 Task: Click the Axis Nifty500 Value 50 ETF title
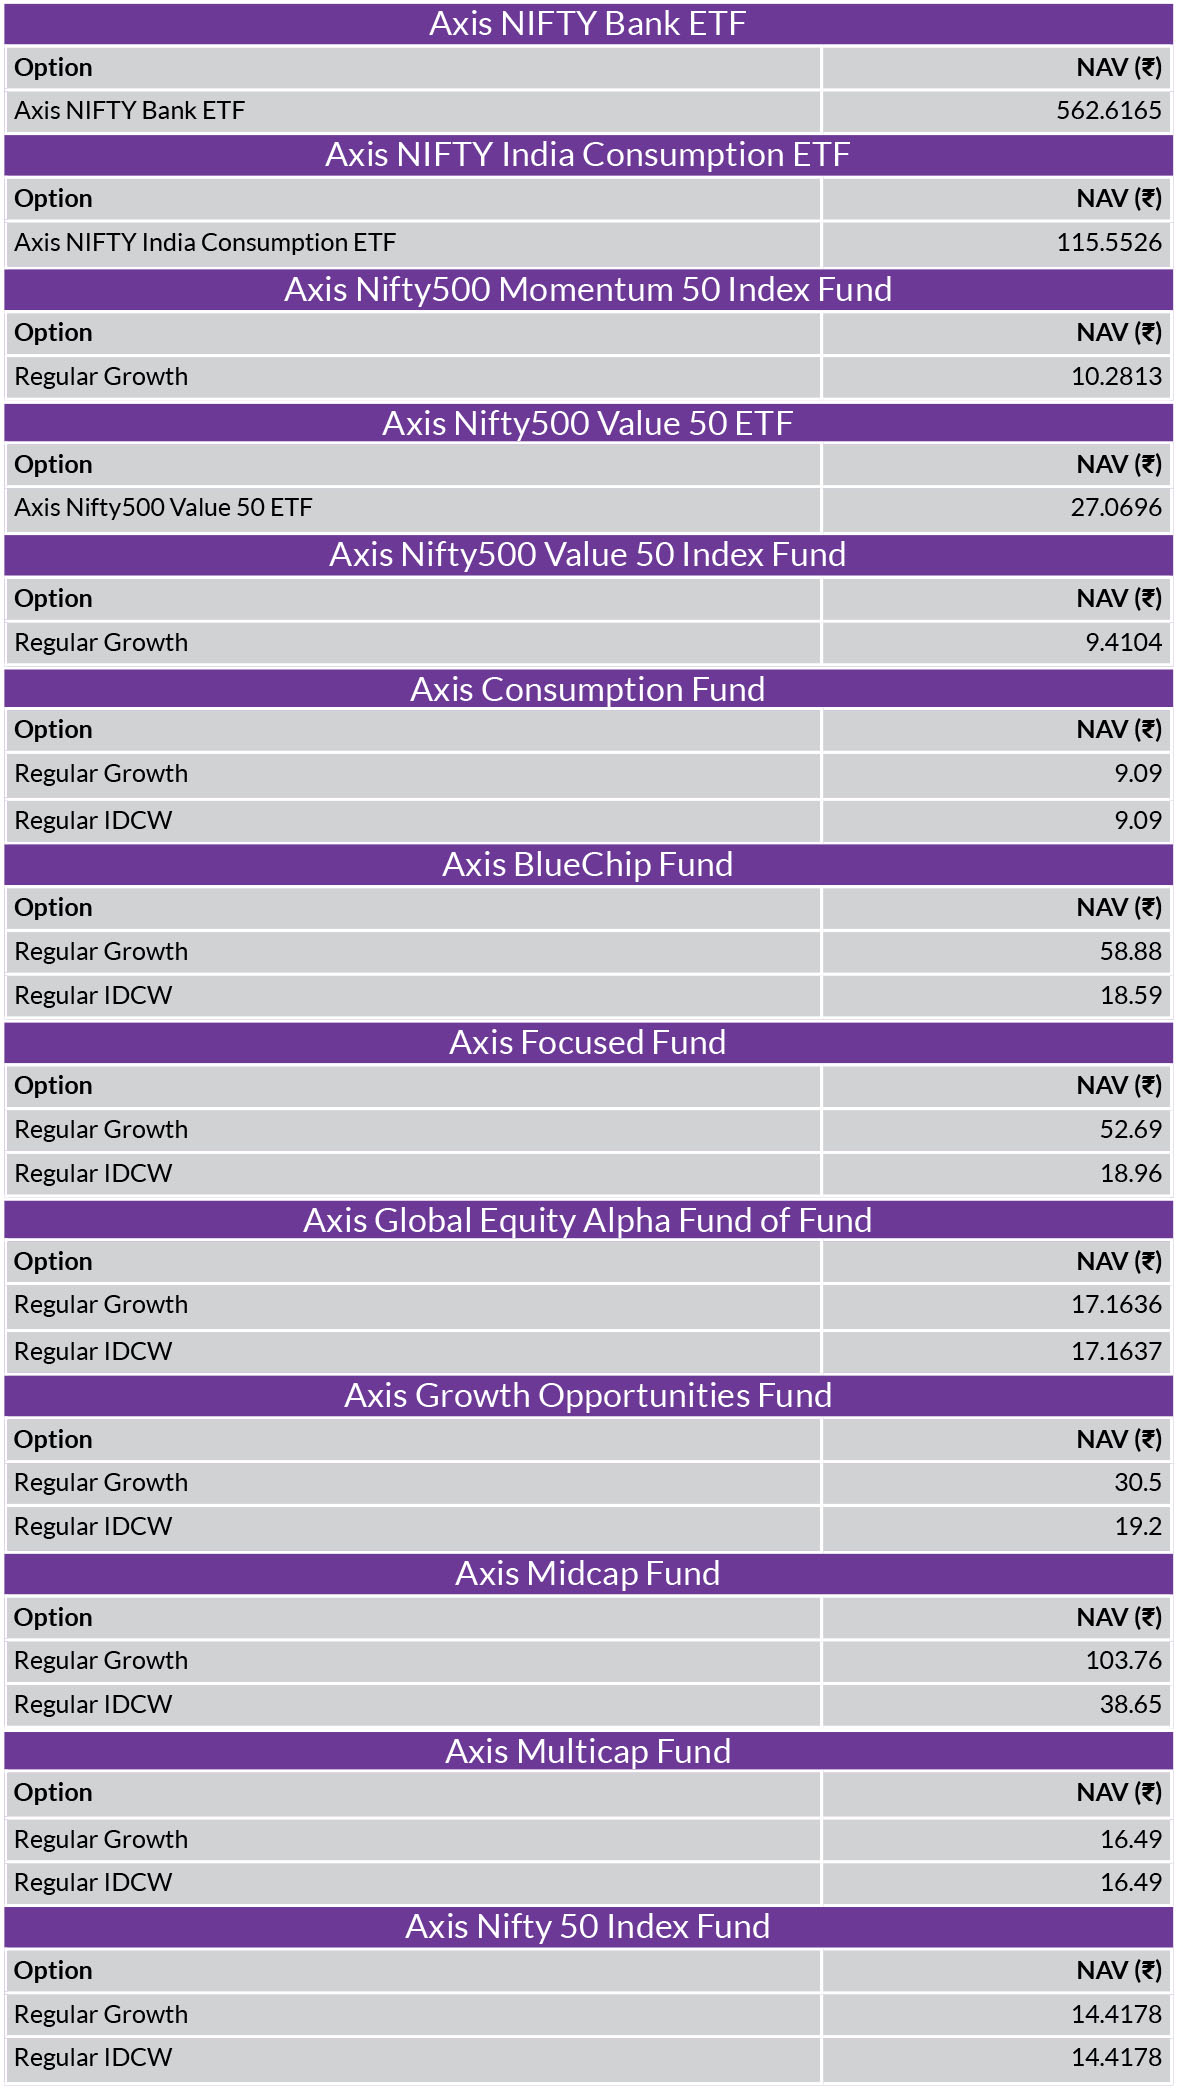588,423
